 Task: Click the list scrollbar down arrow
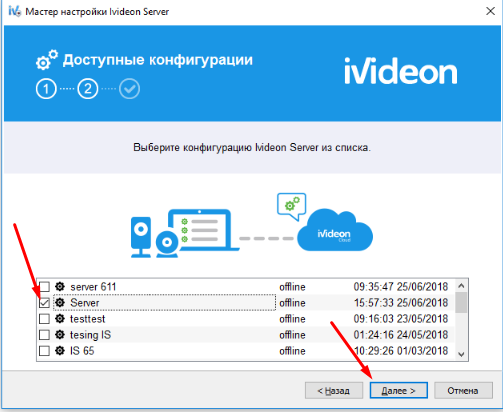[x=461, y=354]
